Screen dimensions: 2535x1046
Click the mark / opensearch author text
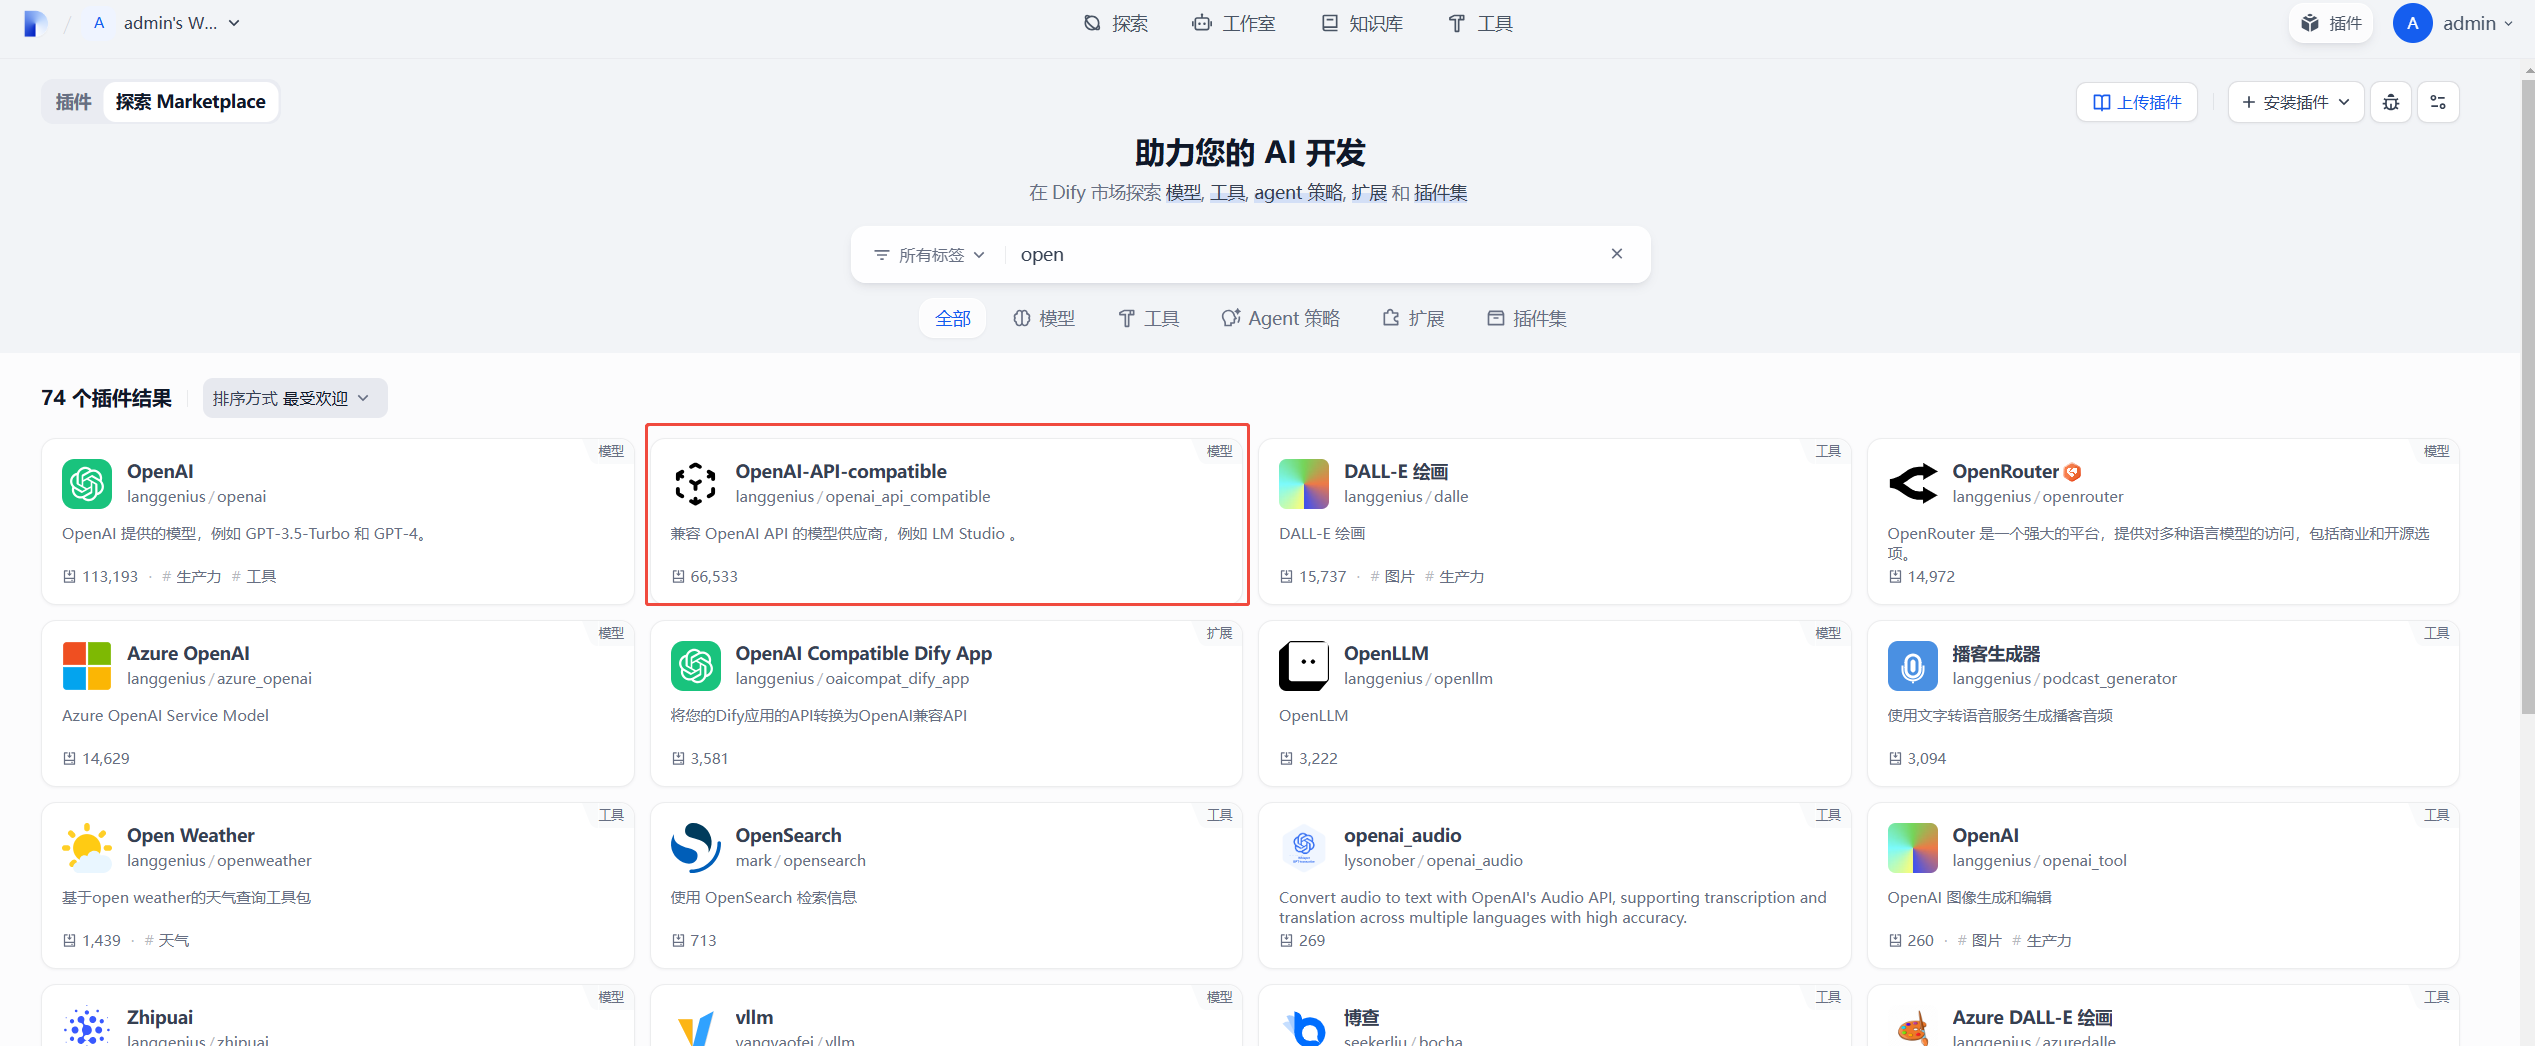tap(800, 860)
